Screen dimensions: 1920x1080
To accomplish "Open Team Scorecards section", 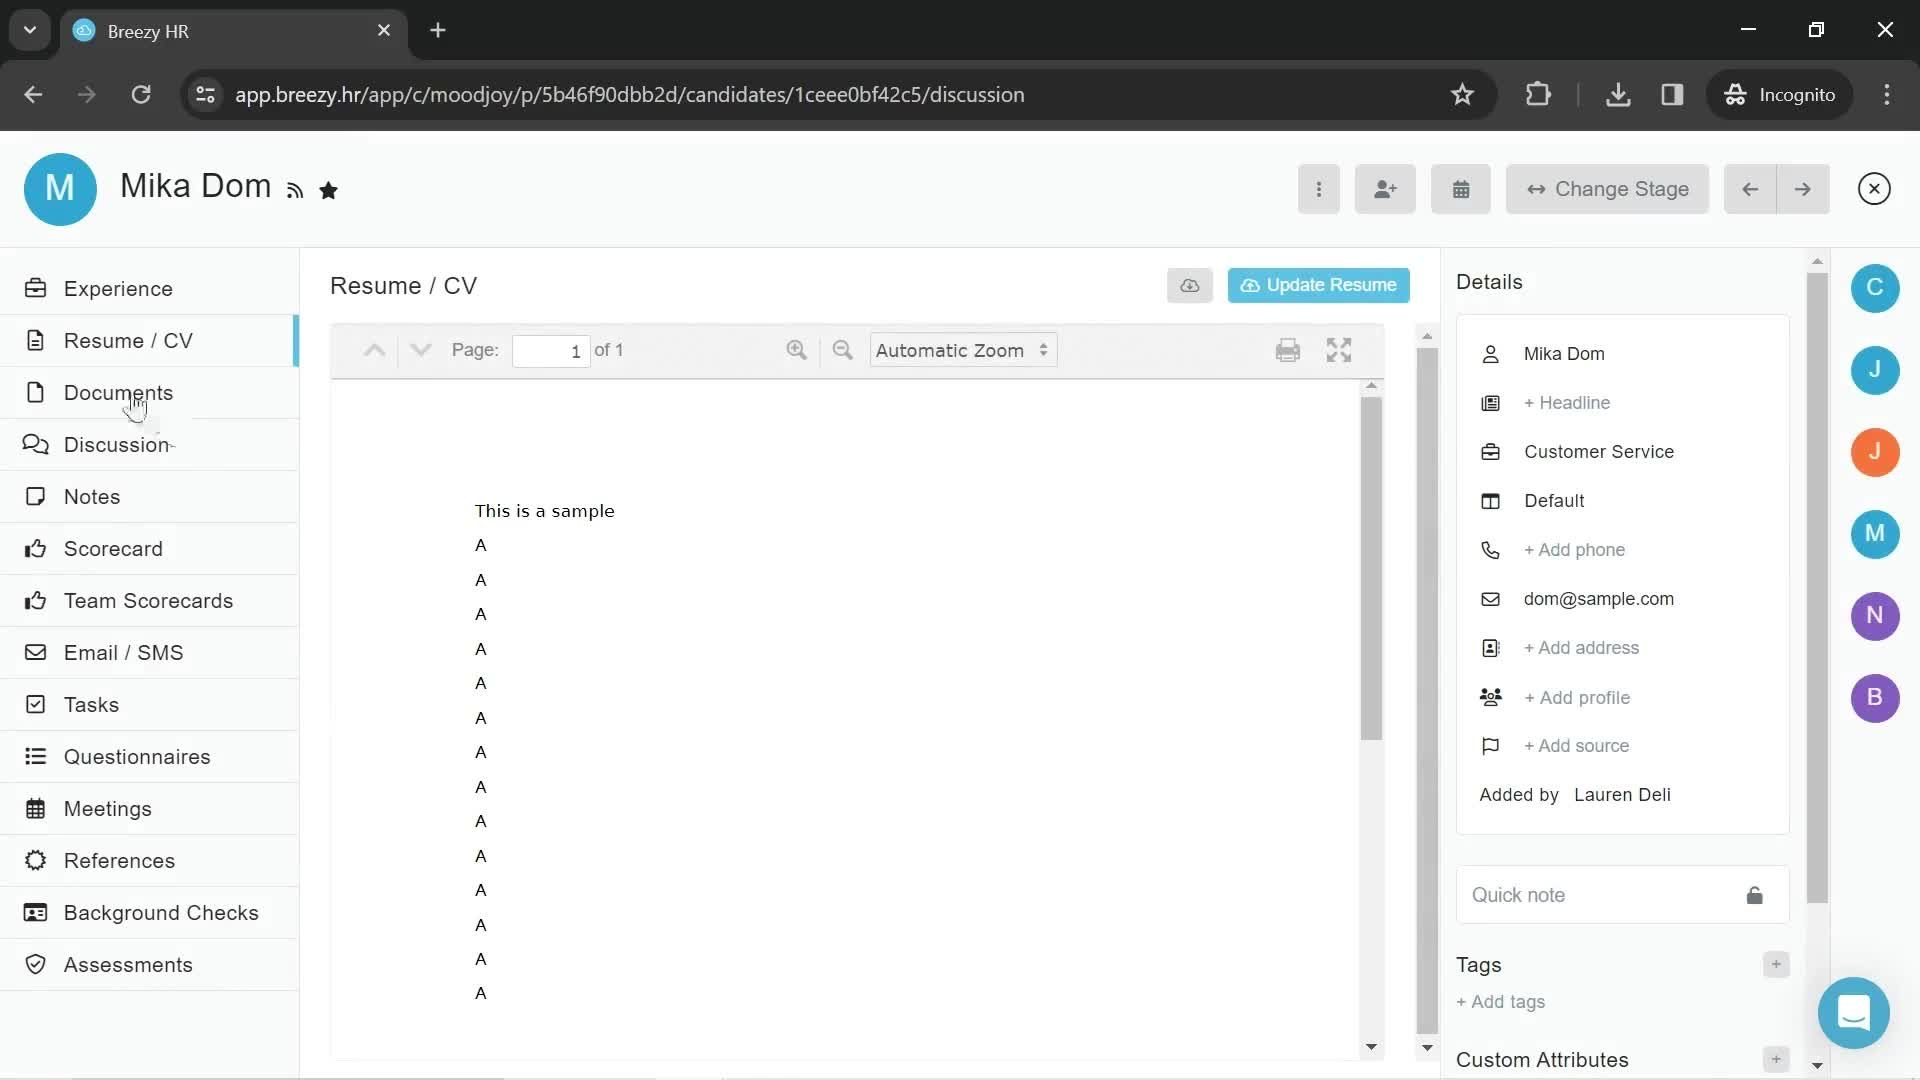I will tap(150, 601).
